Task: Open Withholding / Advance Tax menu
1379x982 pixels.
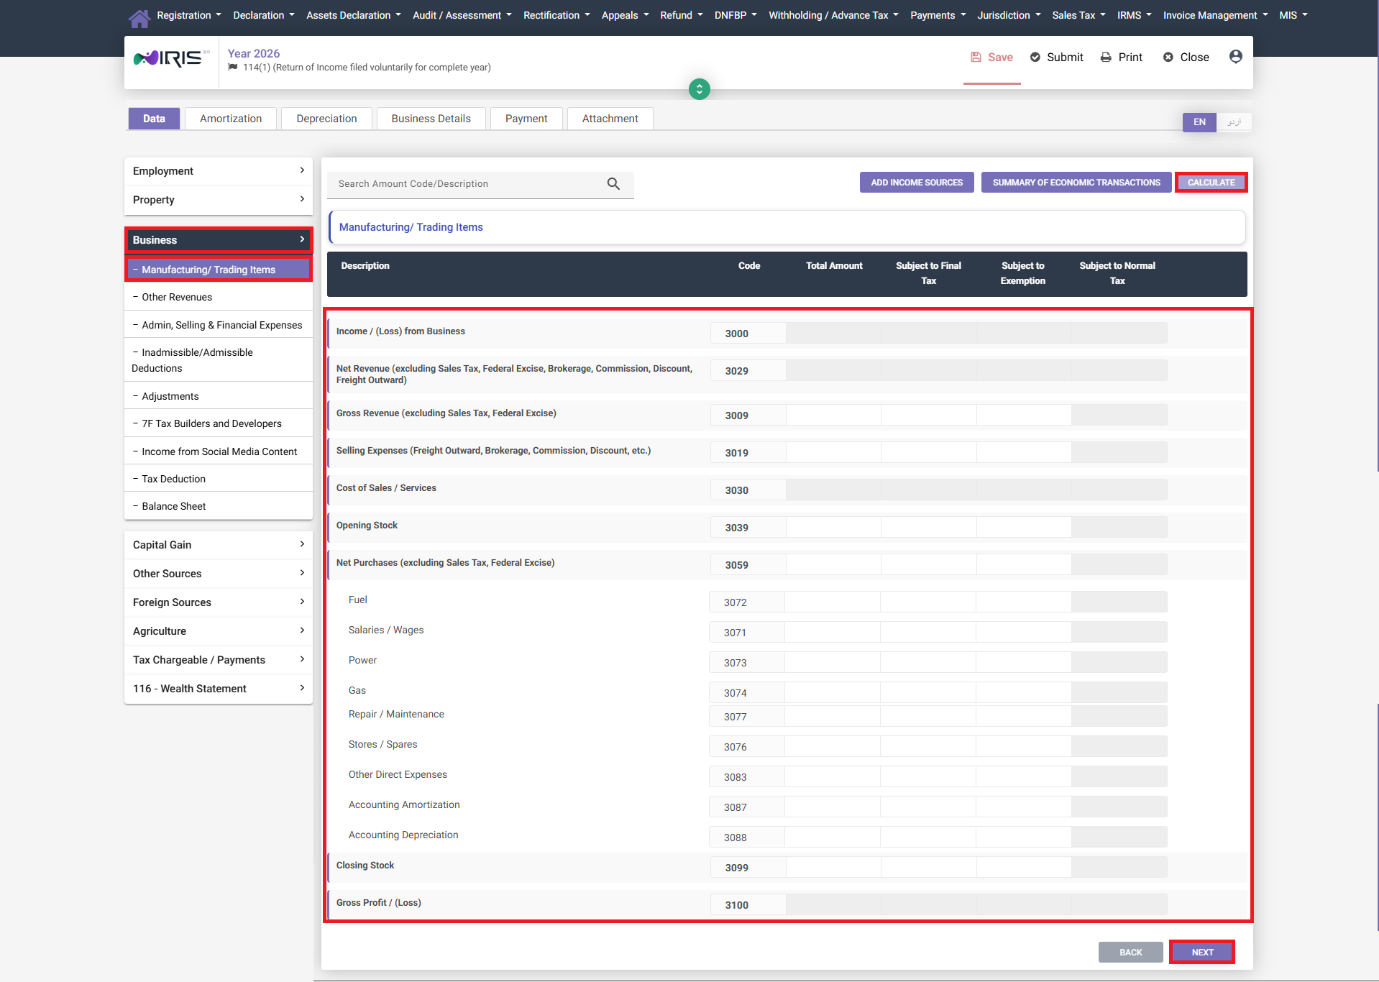Action: click(x=833, y=15)
